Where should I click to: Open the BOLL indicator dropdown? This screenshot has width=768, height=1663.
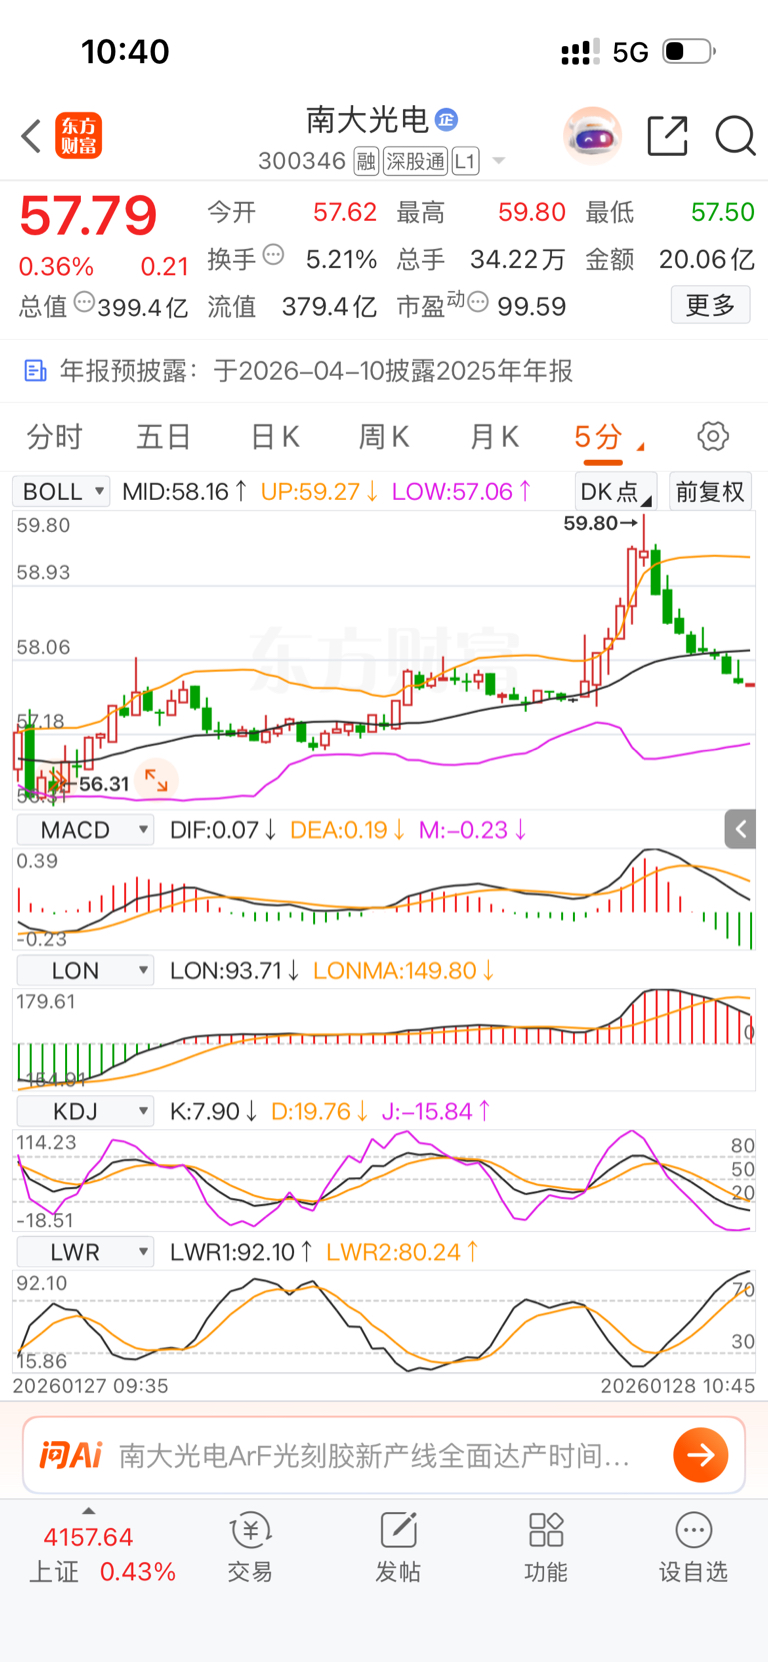click(61, 492)
